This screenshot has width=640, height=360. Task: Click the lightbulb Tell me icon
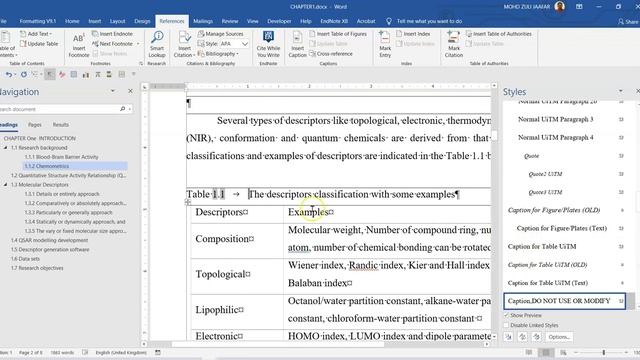[389, 21]
